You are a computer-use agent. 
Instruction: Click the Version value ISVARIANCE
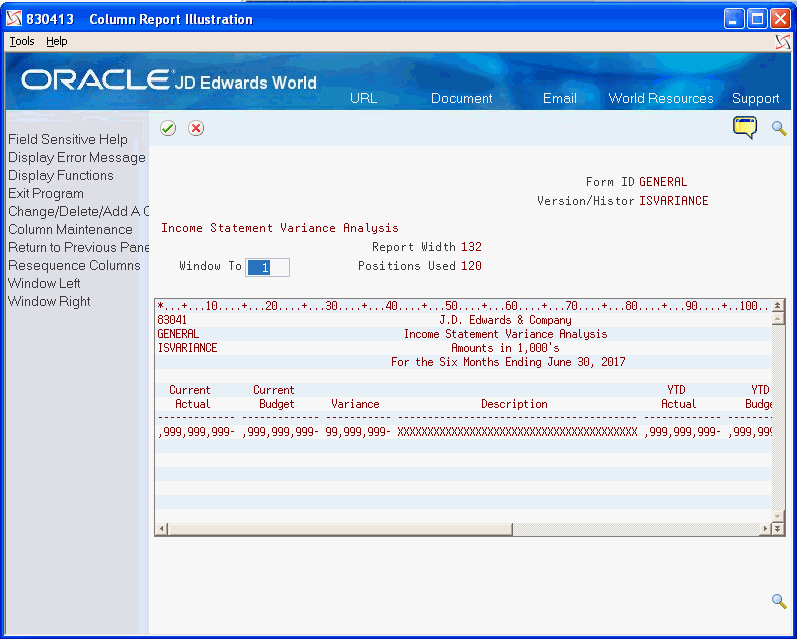point(673,201)
